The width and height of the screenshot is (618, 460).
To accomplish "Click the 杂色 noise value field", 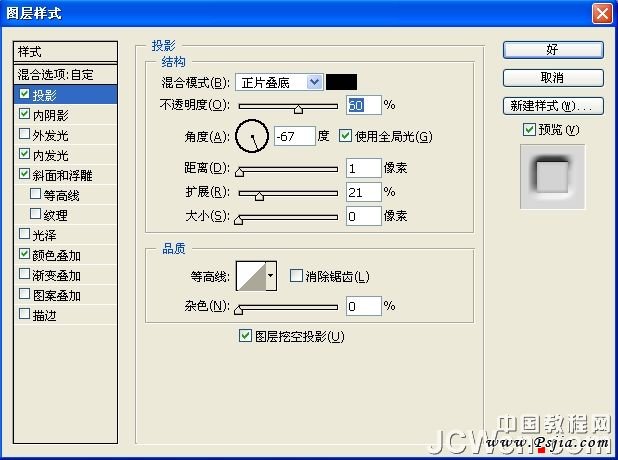I will (364, 306).
